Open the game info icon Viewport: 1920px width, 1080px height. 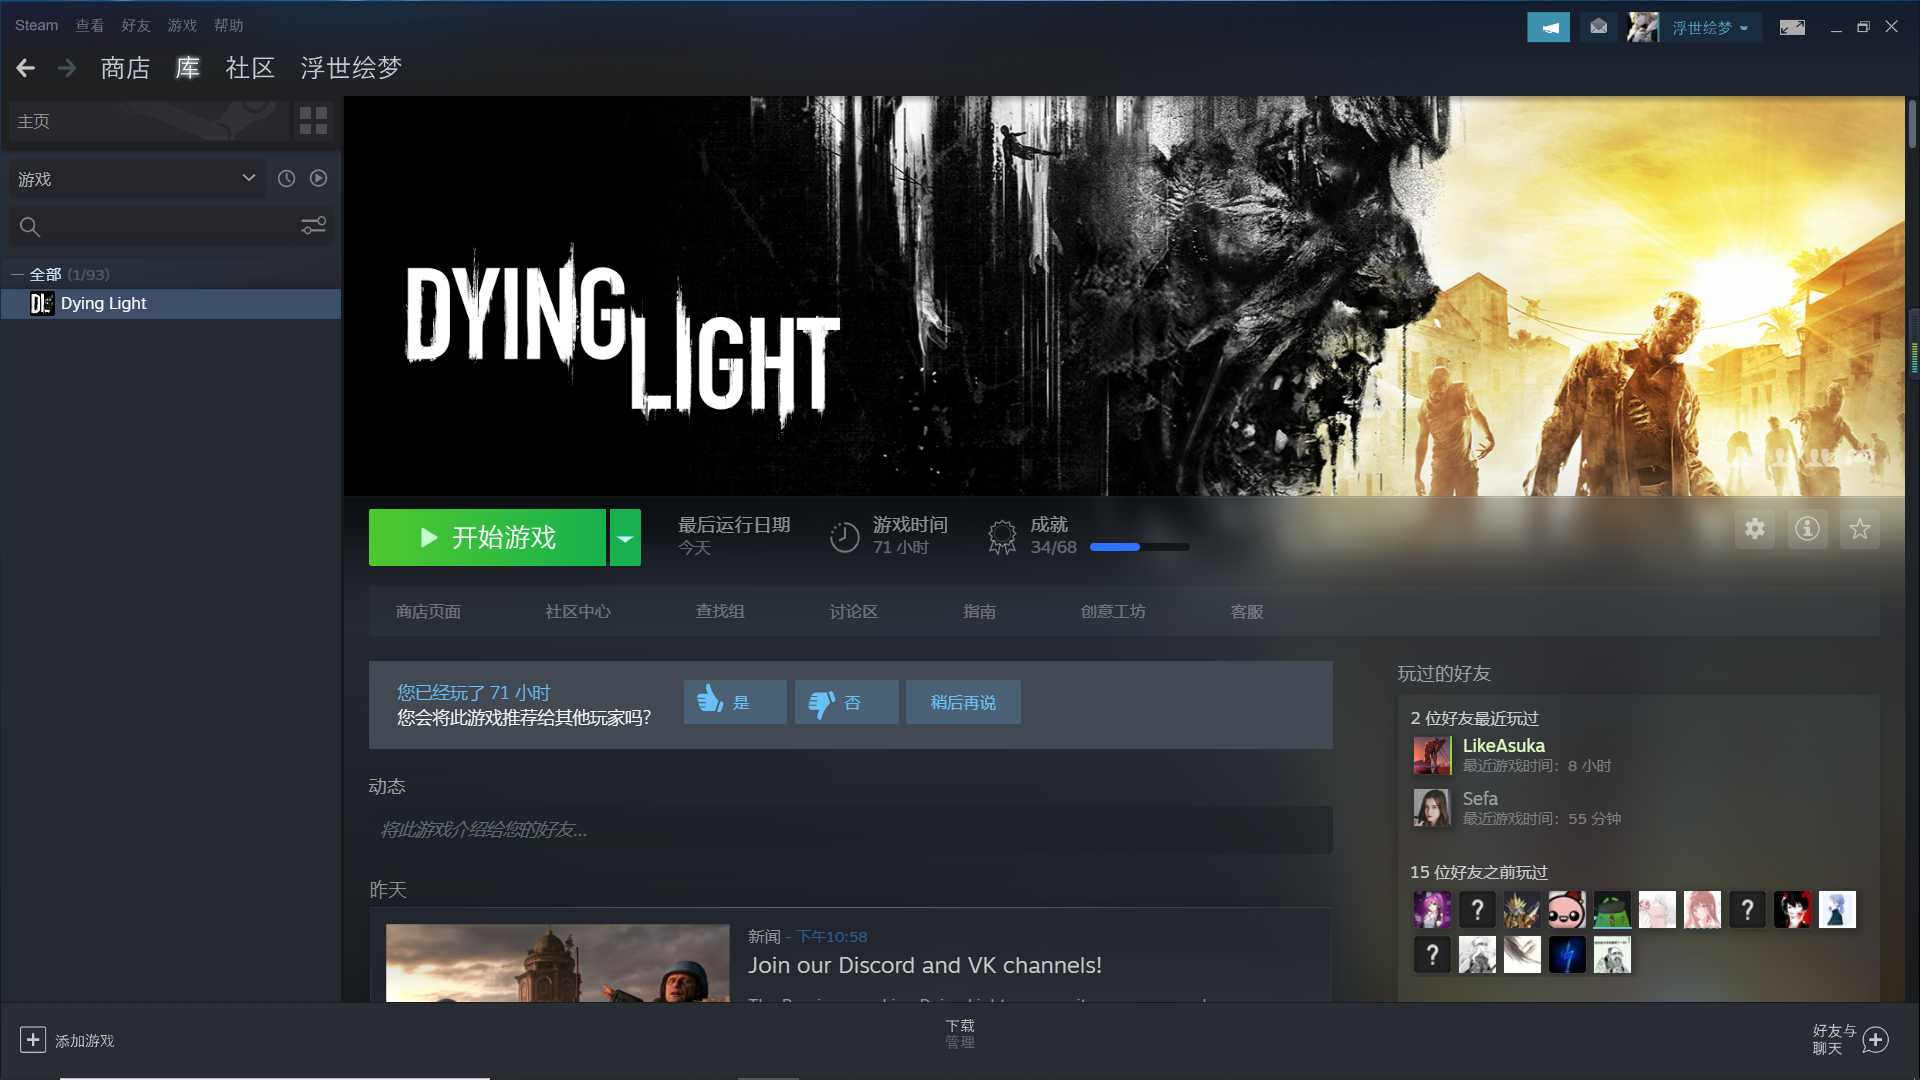coord(1807,529)
